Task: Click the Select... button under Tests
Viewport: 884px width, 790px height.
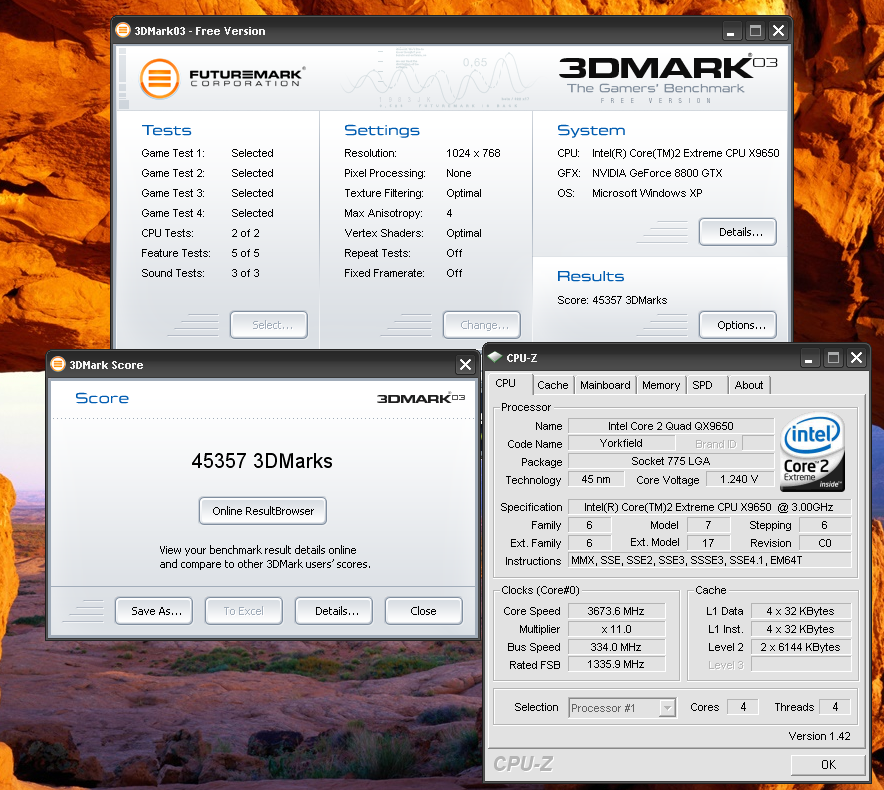Action: (x=269, y=325)
